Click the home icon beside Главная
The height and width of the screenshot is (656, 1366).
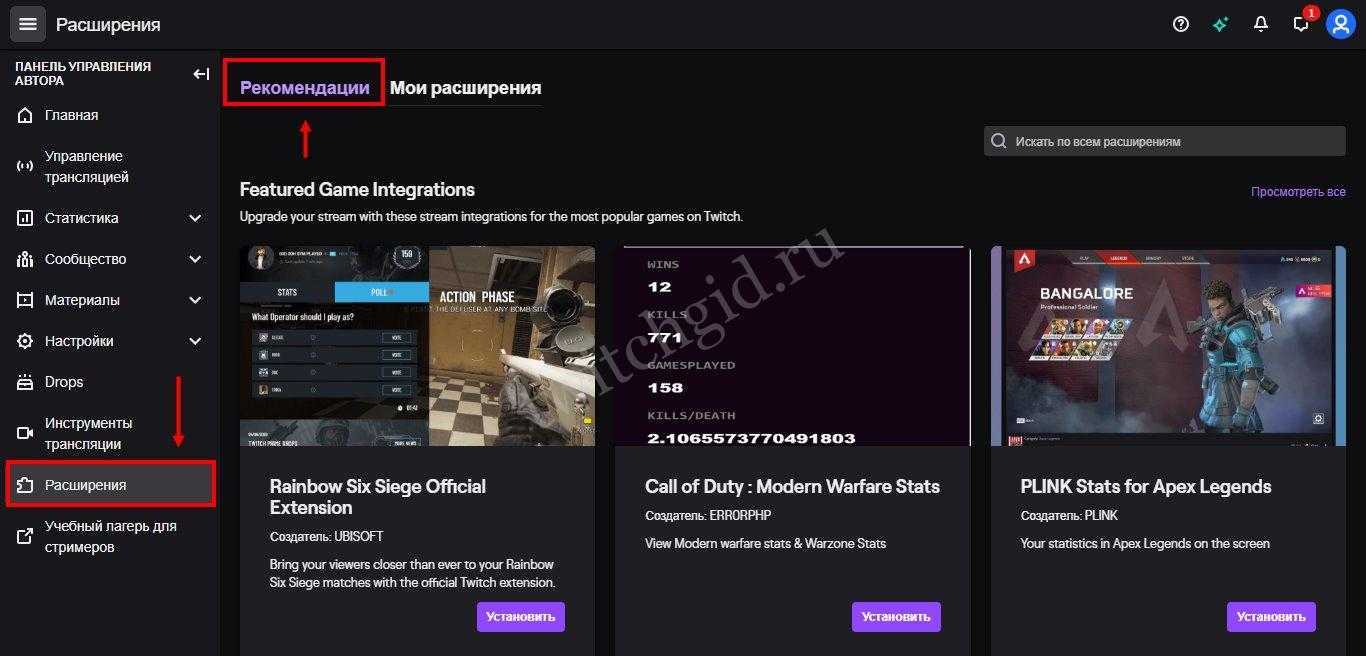click(x=26, y=115)
